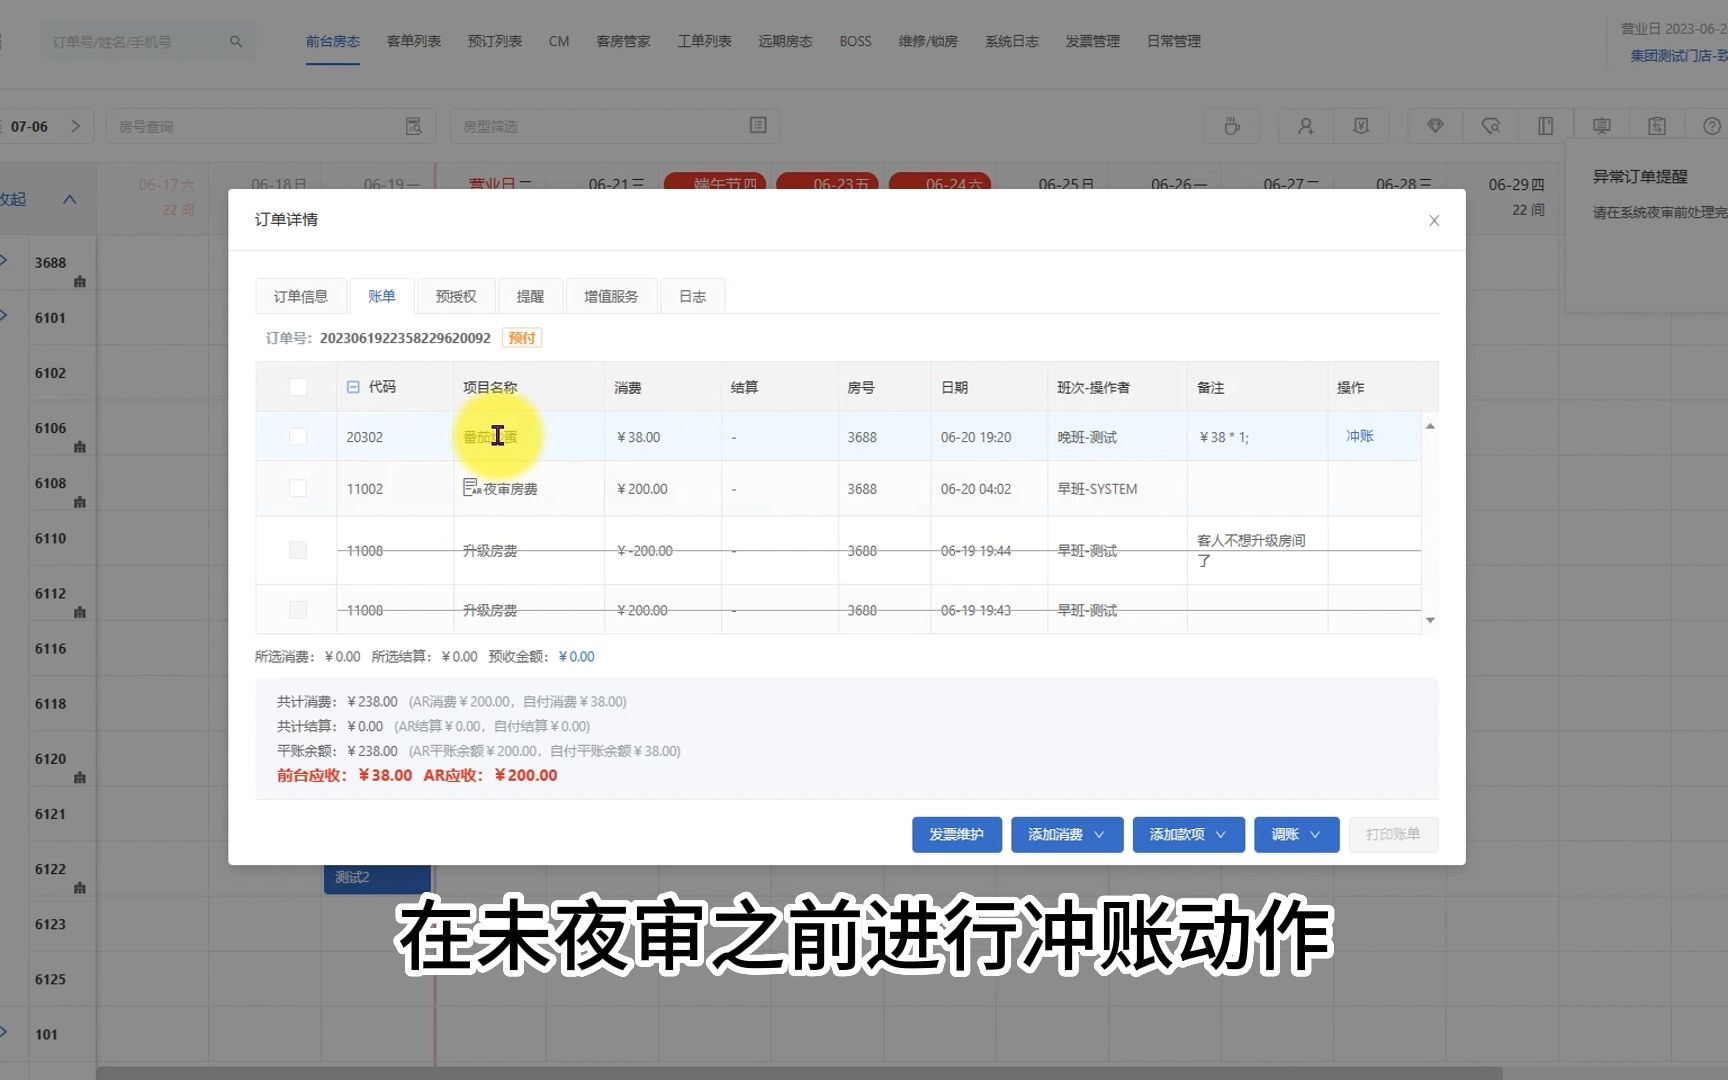The image size is (1728, 1080).
Task: Switch to the 预授权 tab
Action: point(456,296)
